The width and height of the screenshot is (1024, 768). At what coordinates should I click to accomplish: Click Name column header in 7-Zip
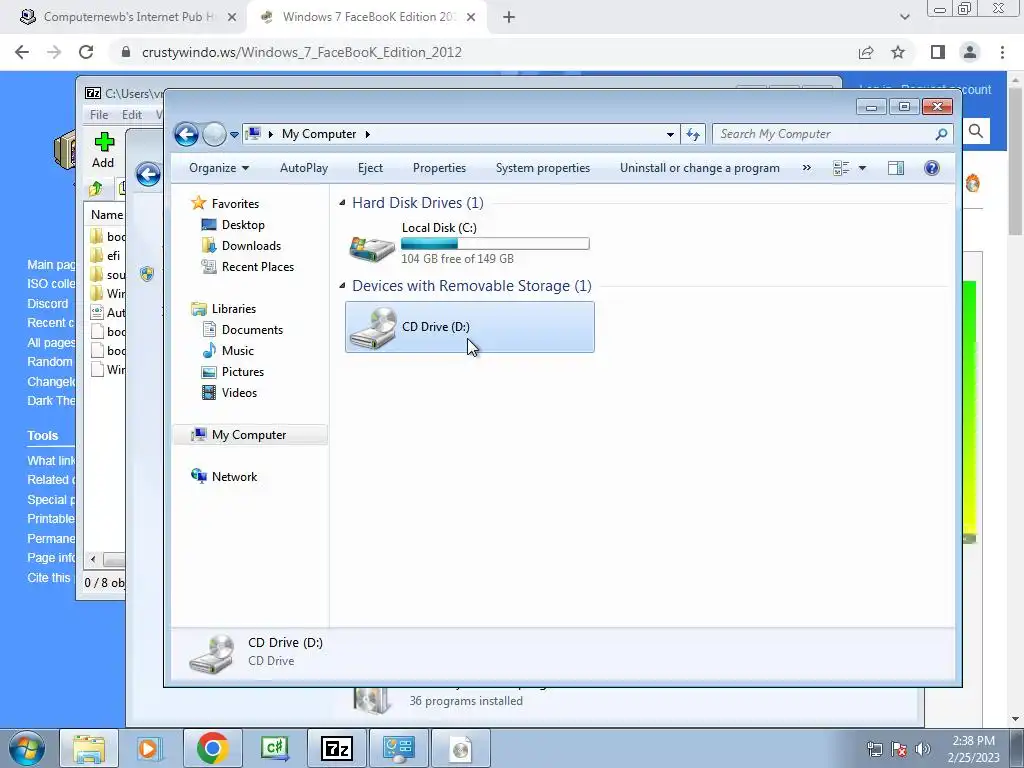click(x=106, y=215)
